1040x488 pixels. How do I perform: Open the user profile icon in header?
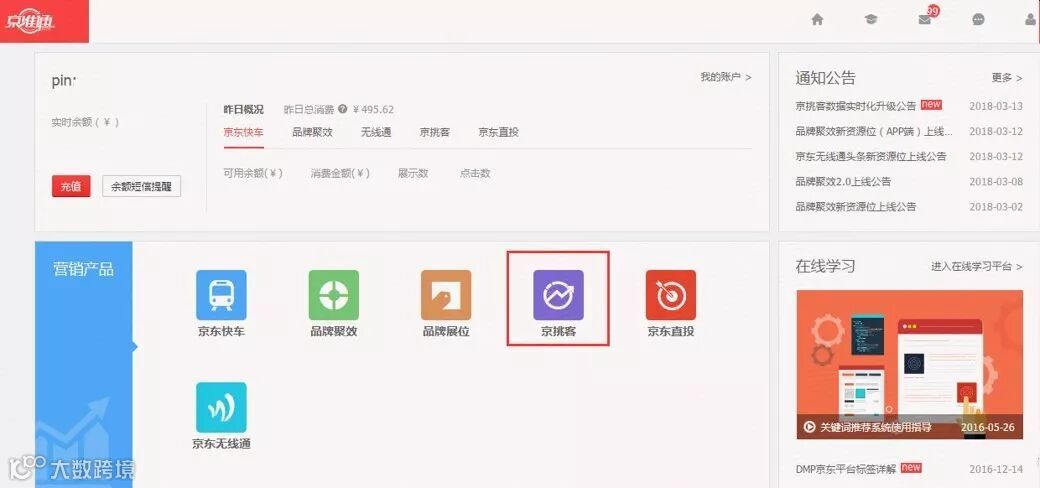tap(1031, 20)
